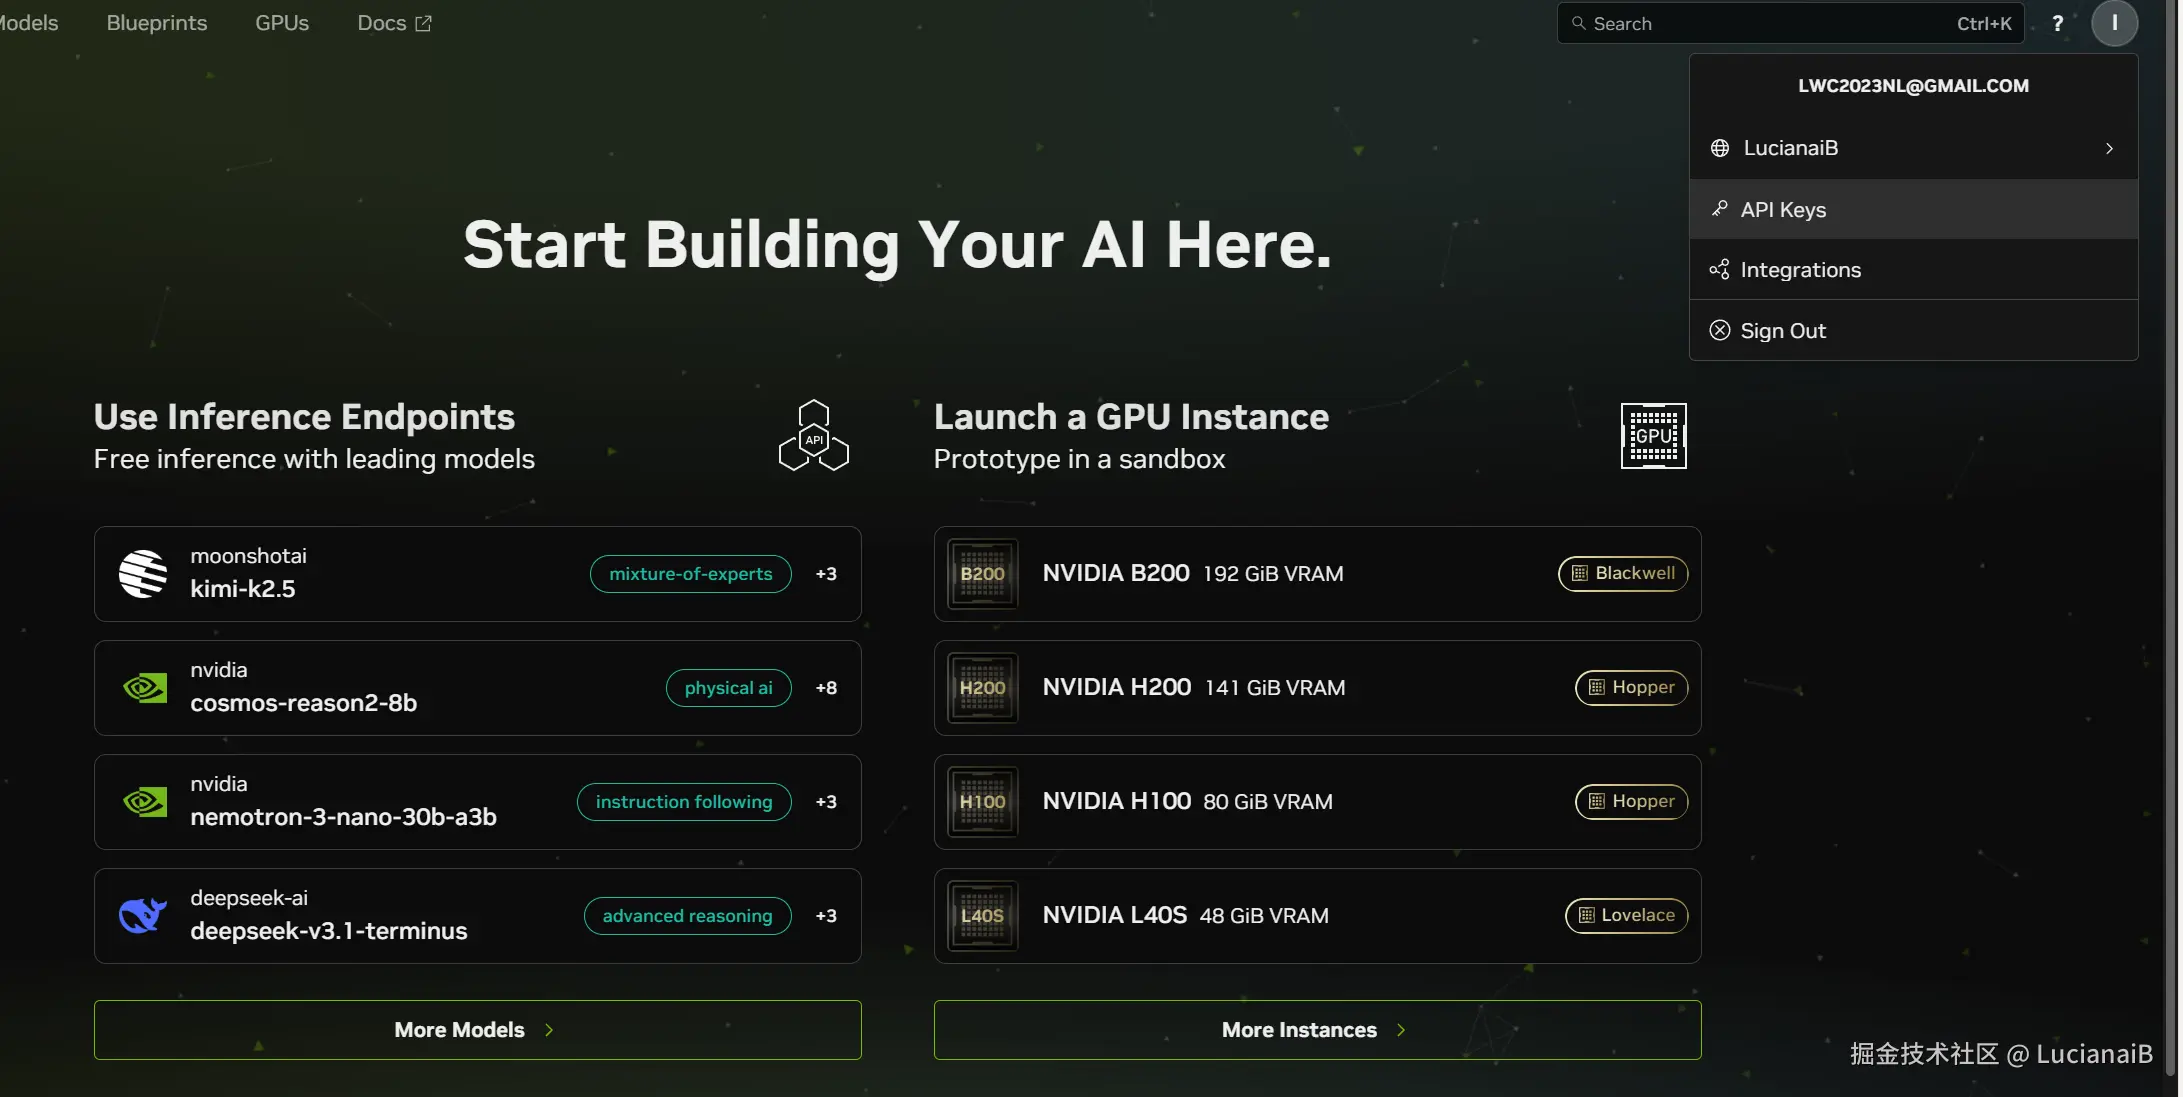
Task: Expand the +3 tags on kimi-k2.5
Action: (826, 574)
